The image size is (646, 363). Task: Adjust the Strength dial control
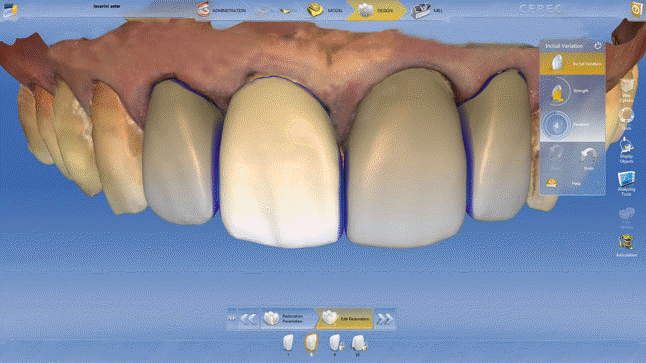[x=557, y=91]
